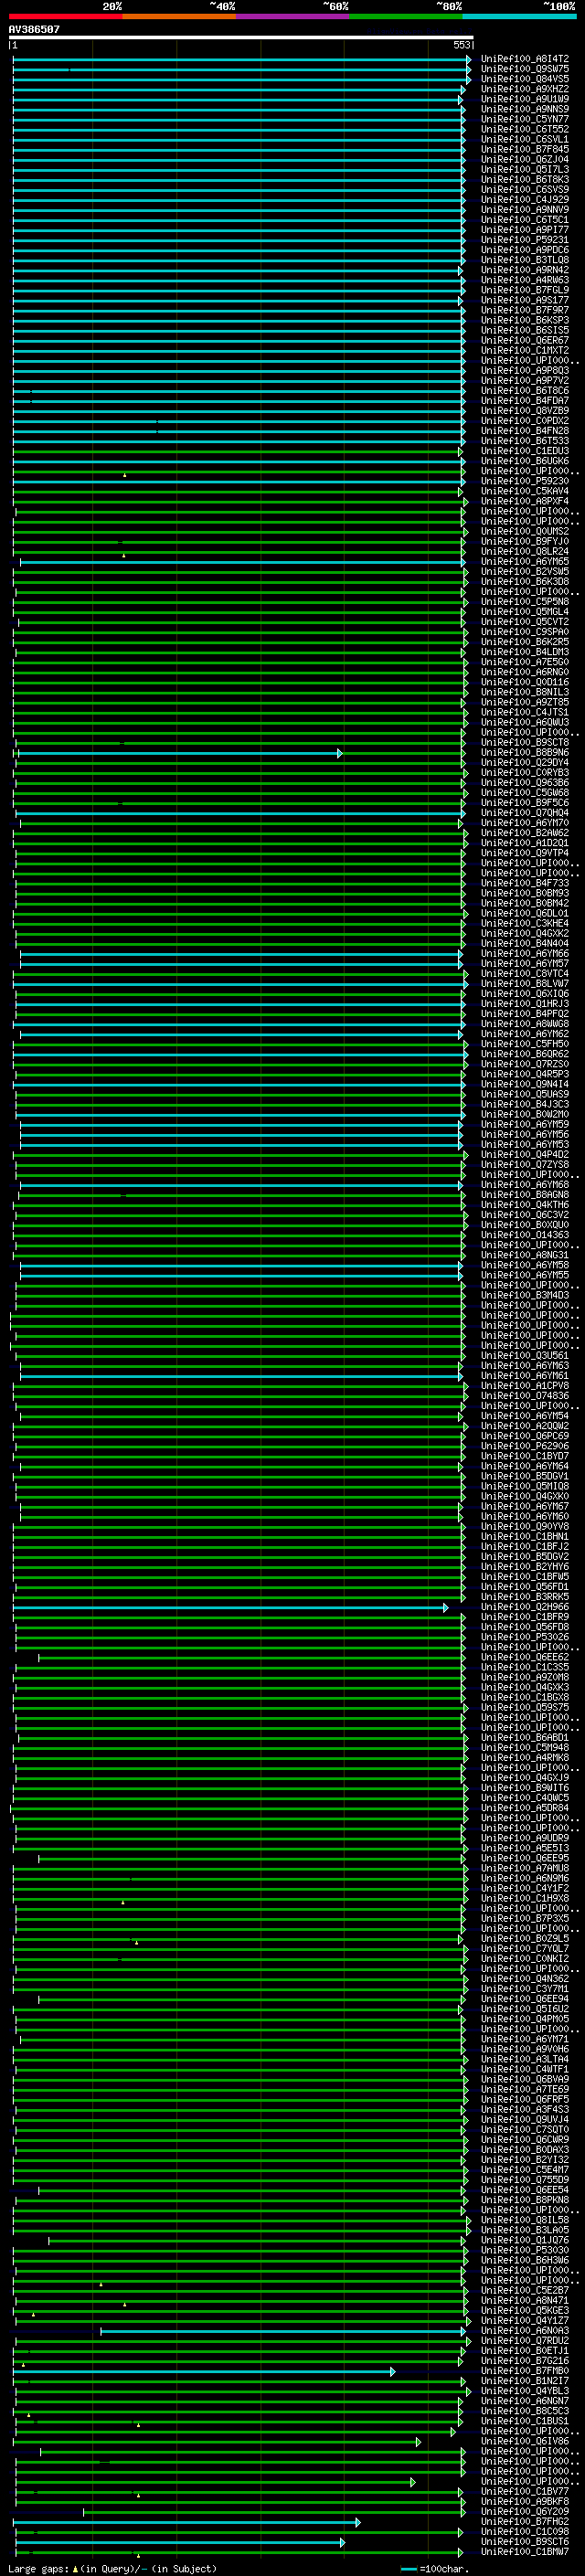Click the short cyan alignment bar for UniRef100_B9BN86
This screenshot has height=2576, width=585.
180,753
